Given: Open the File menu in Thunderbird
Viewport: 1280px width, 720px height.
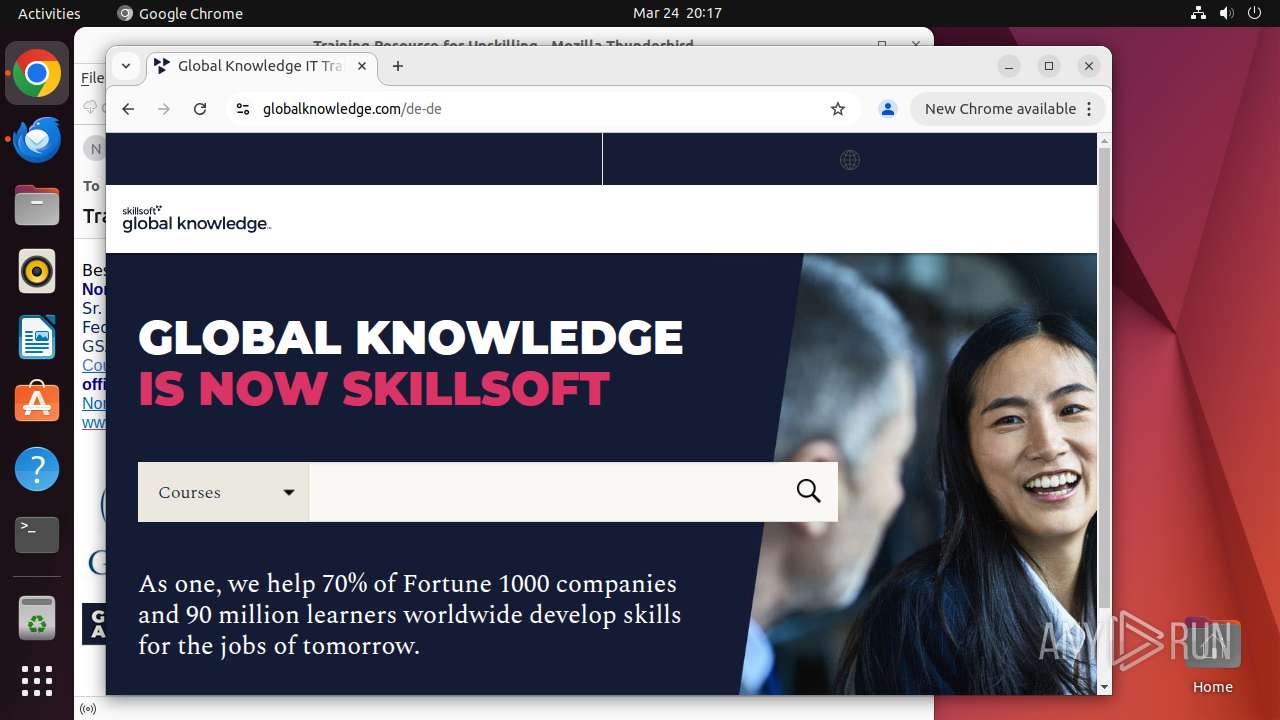Looking at the screenshot, I should pos(92,78).
